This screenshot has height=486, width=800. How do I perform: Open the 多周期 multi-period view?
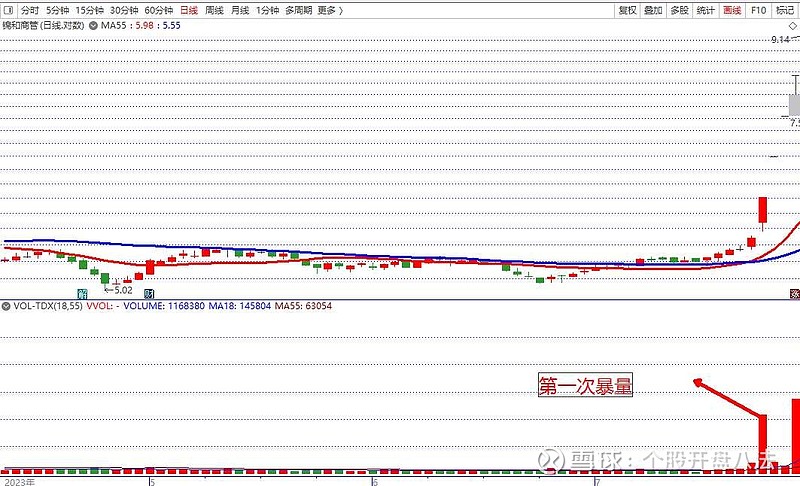click(297, 10)
